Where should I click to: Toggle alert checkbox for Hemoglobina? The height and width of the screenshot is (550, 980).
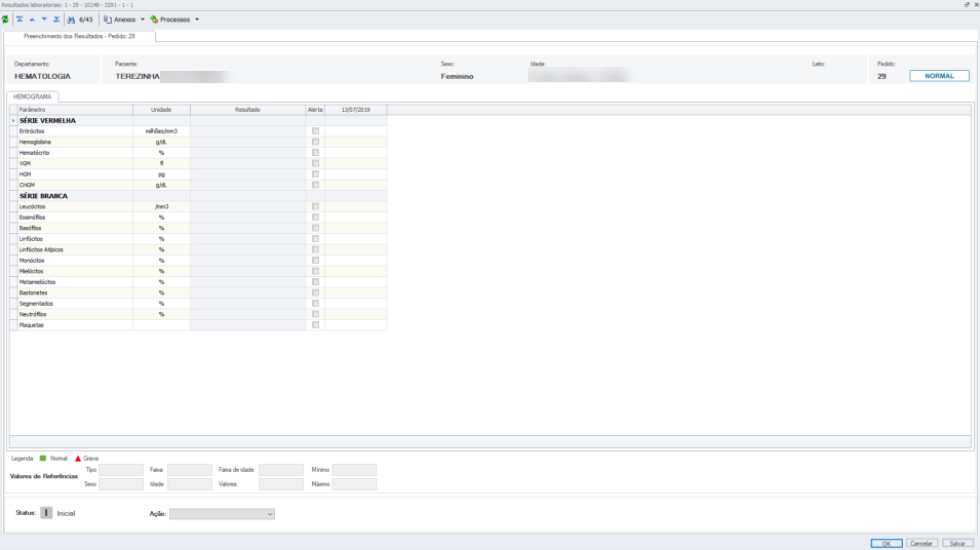click(x=316, y=142)
